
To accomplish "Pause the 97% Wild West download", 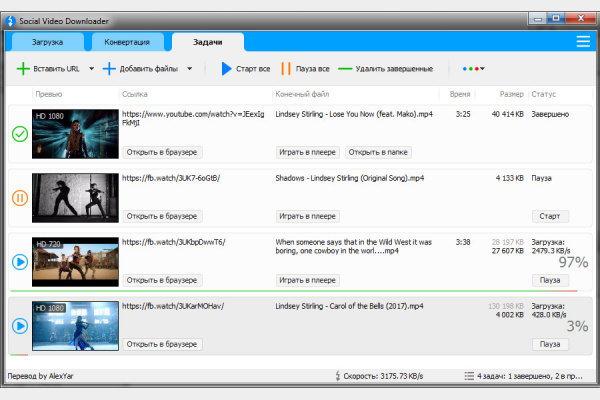I will [549, 280].
